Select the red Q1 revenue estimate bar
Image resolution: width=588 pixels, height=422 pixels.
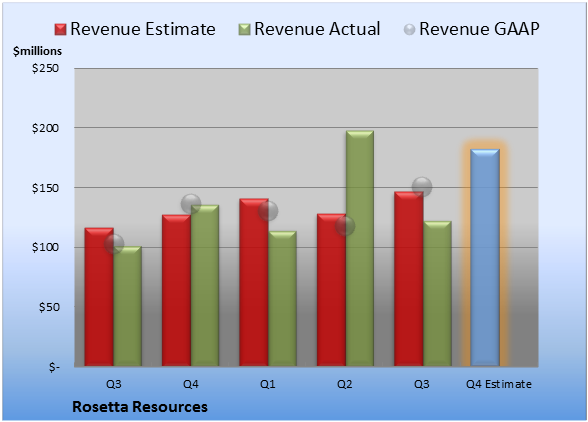coord(254,282)
